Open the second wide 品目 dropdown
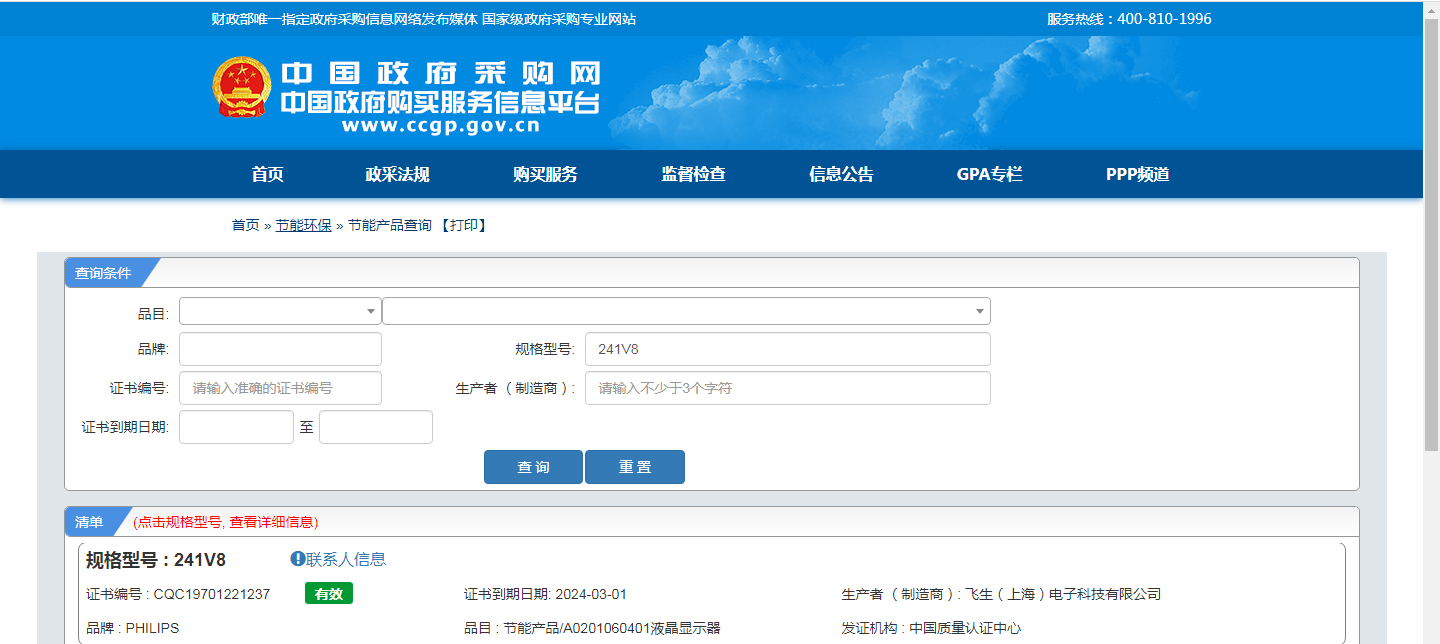This screenshot has height=644, width=1440. (x=686, y=311)
